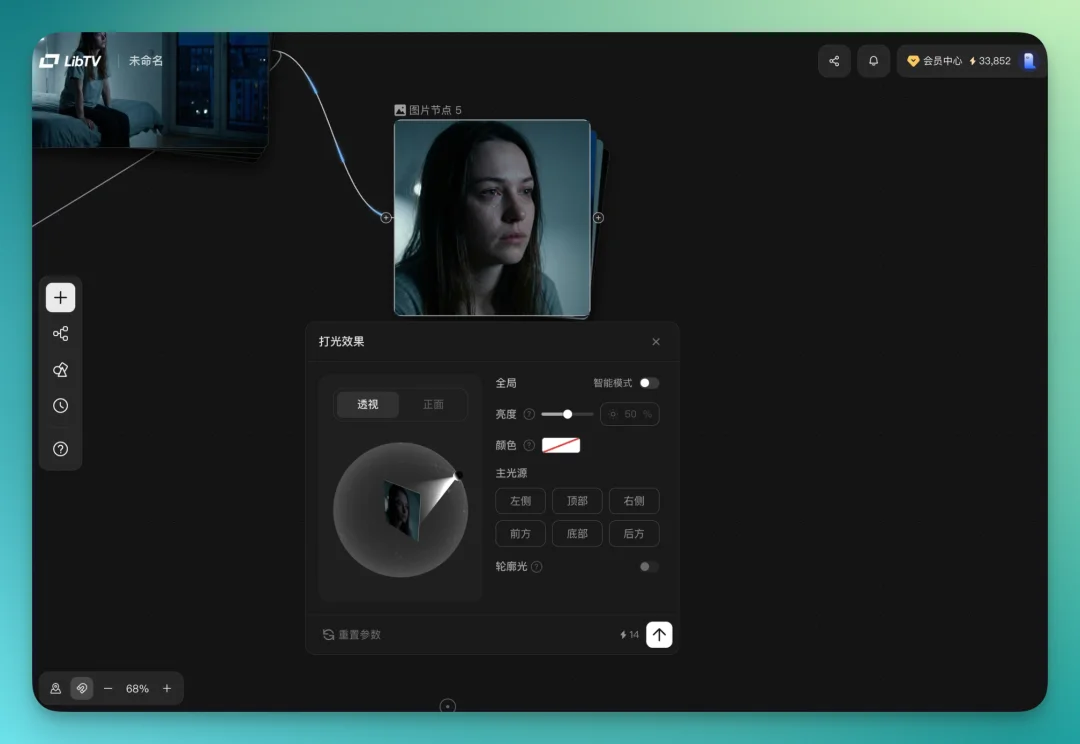Click the locate-user icon near zoom controls
This screenshot has height=744, width=1080.
(x=56, y=688)
